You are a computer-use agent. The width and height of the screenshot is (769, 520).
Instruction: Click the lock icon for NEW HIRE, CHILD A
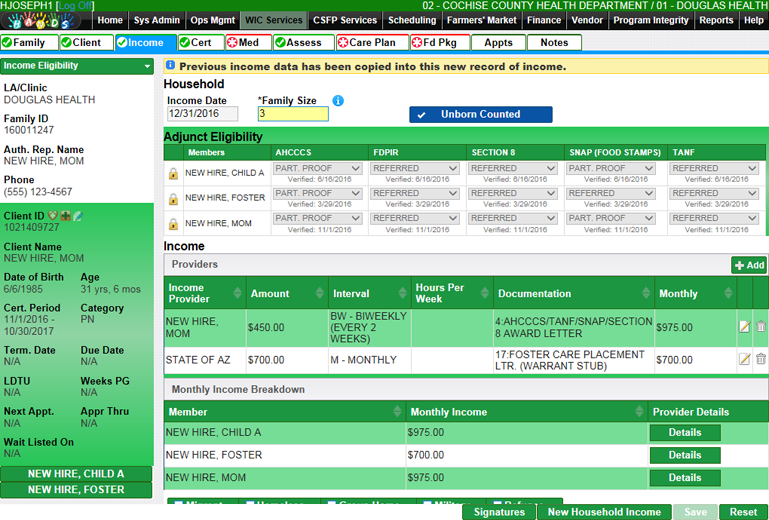(x=173, y=174)
